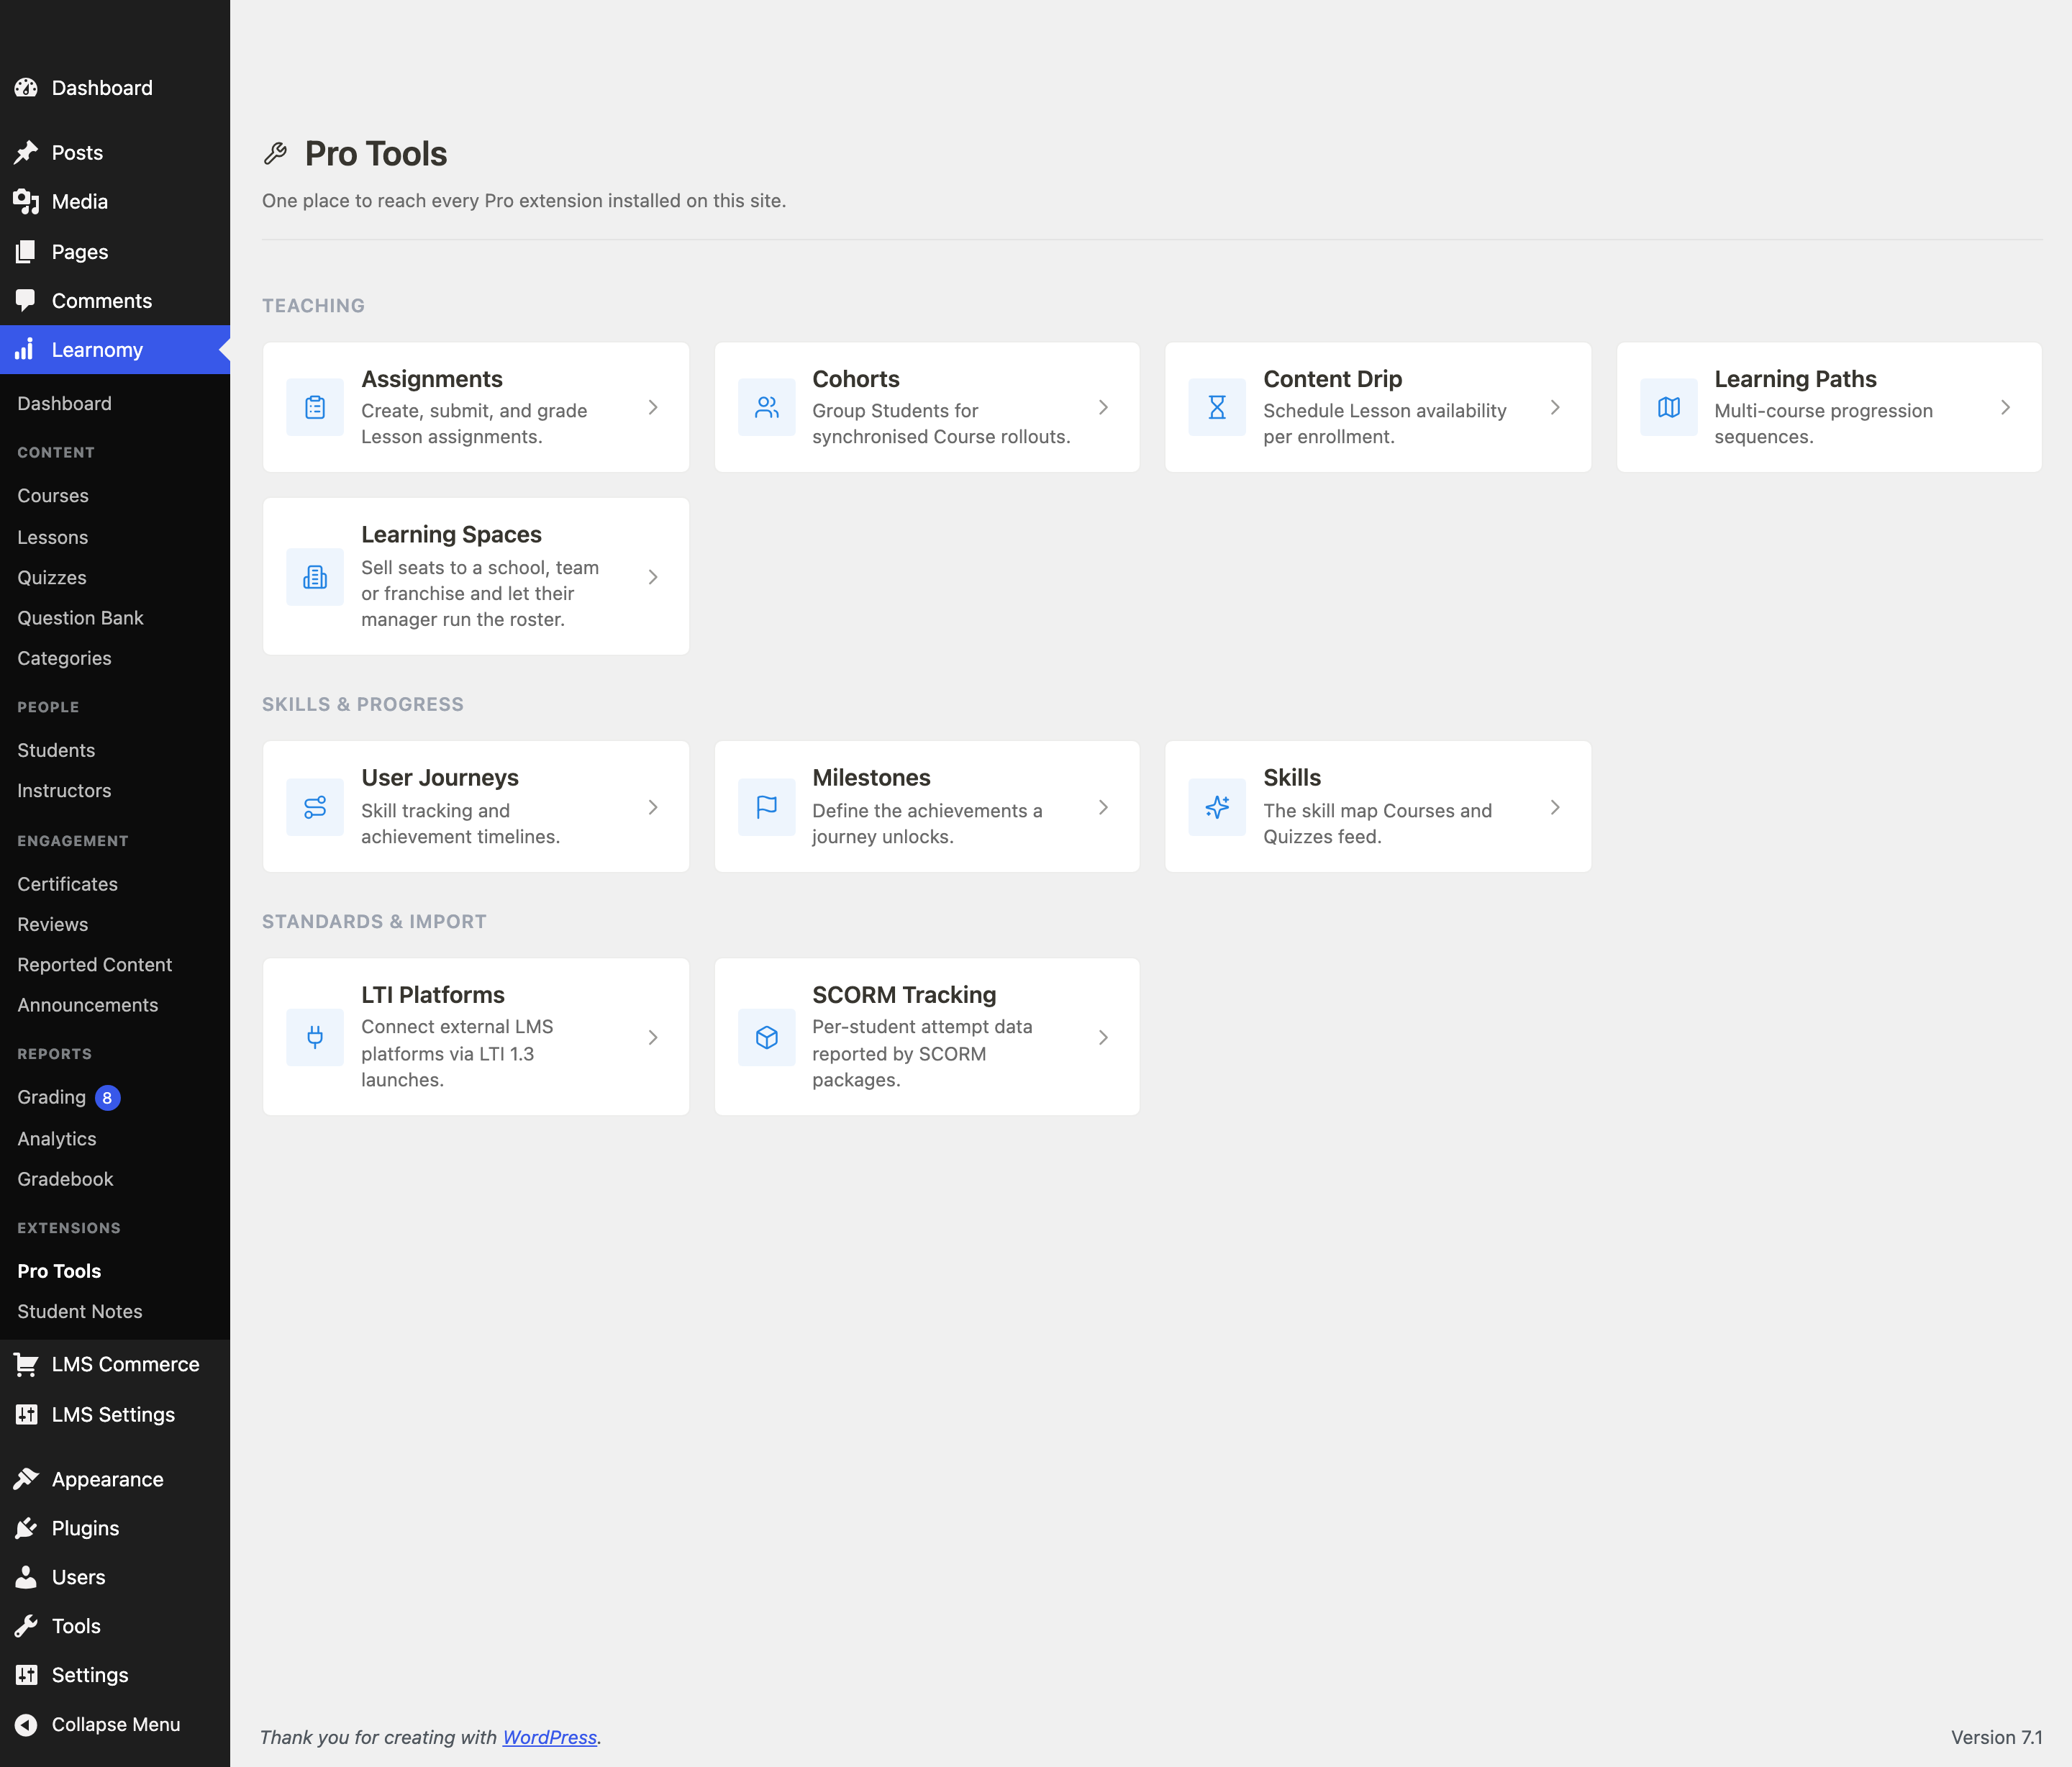Open Courses in the Learnomy submenu
Image resolution: width=2072 pixels, height=1767 pixels.
pos(53,496)
